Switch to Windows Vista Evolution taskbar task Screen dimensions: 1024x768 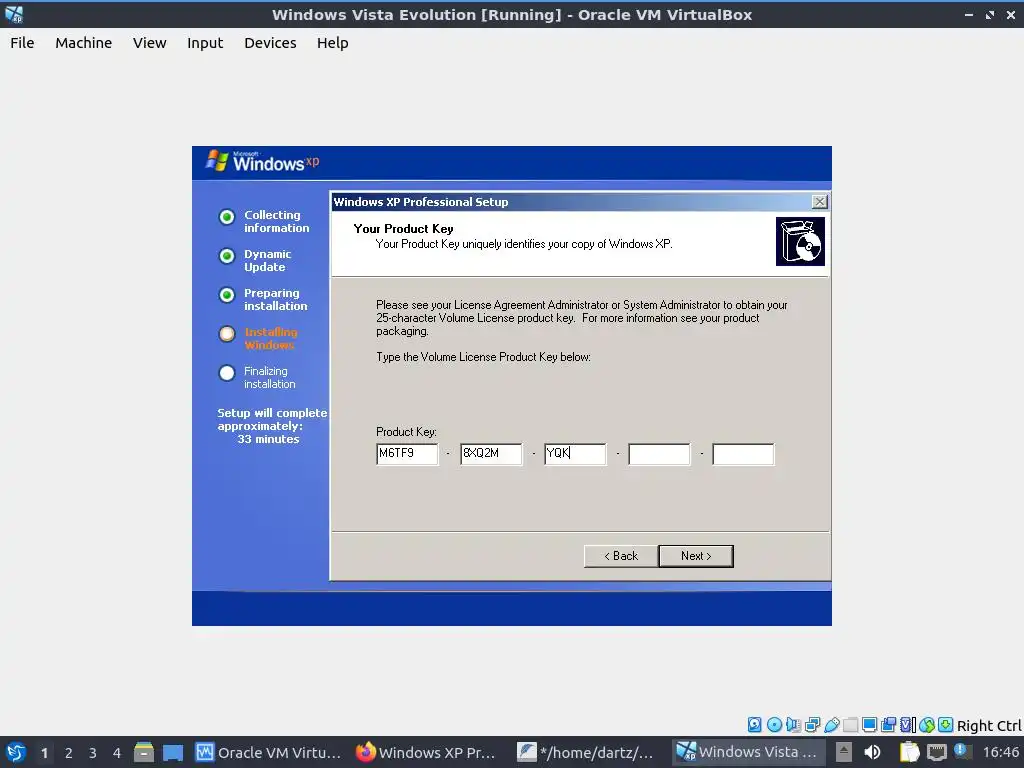747,752
